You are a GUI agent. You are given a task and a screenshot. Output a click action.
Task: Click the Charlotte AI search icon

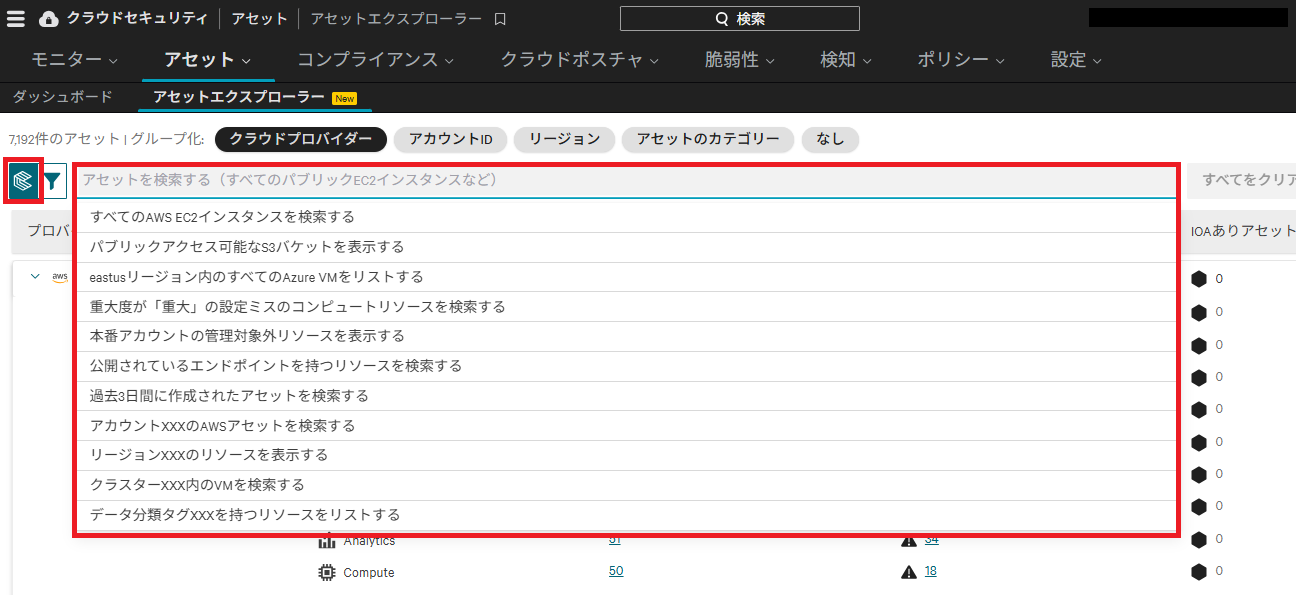(x=23, y=181)
